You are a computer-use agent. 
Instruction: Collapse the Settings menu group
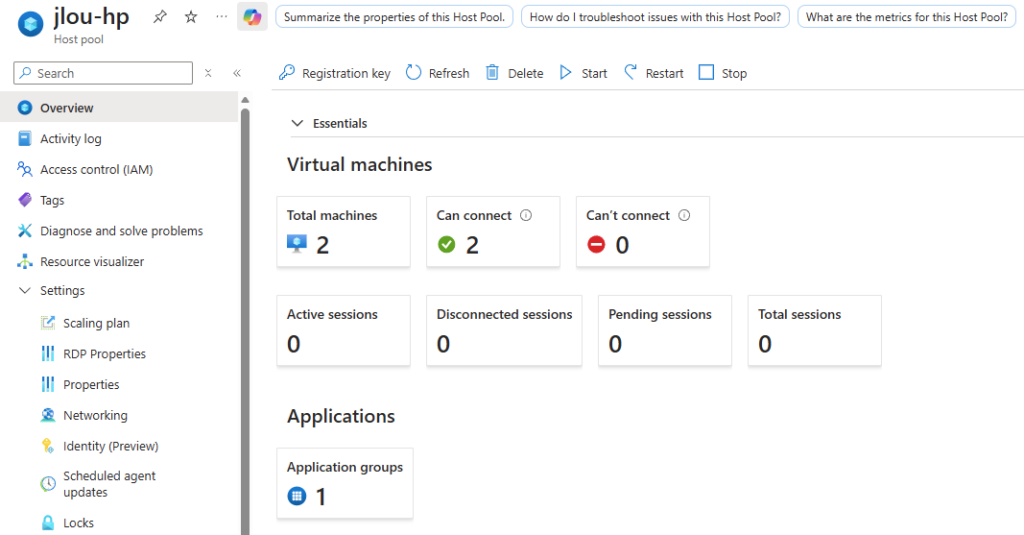[25, 291]
